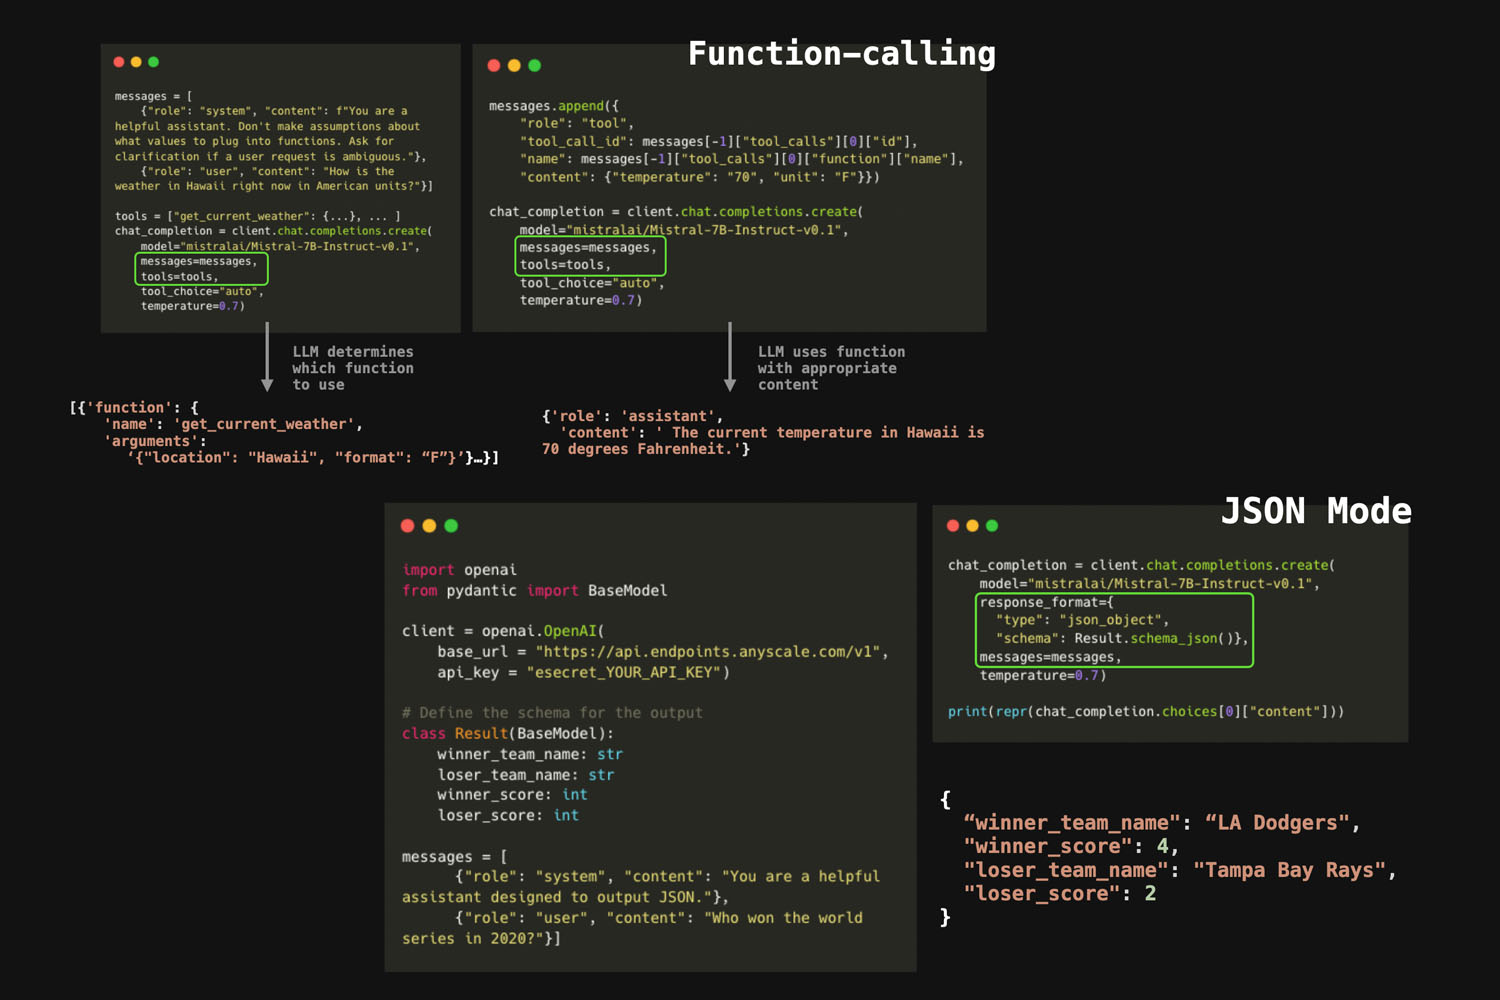Click the yellow dot on the messages list window
Screen dimensions: 1500x1000
(x=136, y=62)
